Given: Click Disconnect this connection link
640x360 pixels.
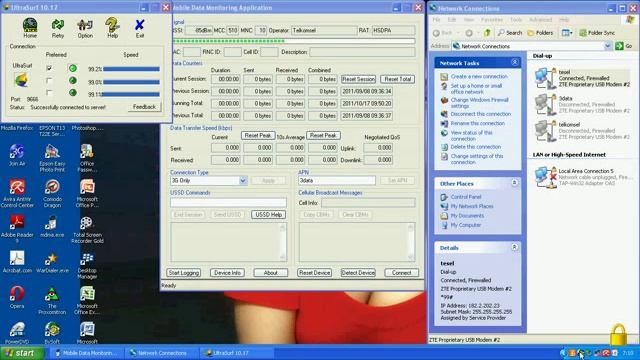Looking at the screenshot, I should tap(480, 114).
